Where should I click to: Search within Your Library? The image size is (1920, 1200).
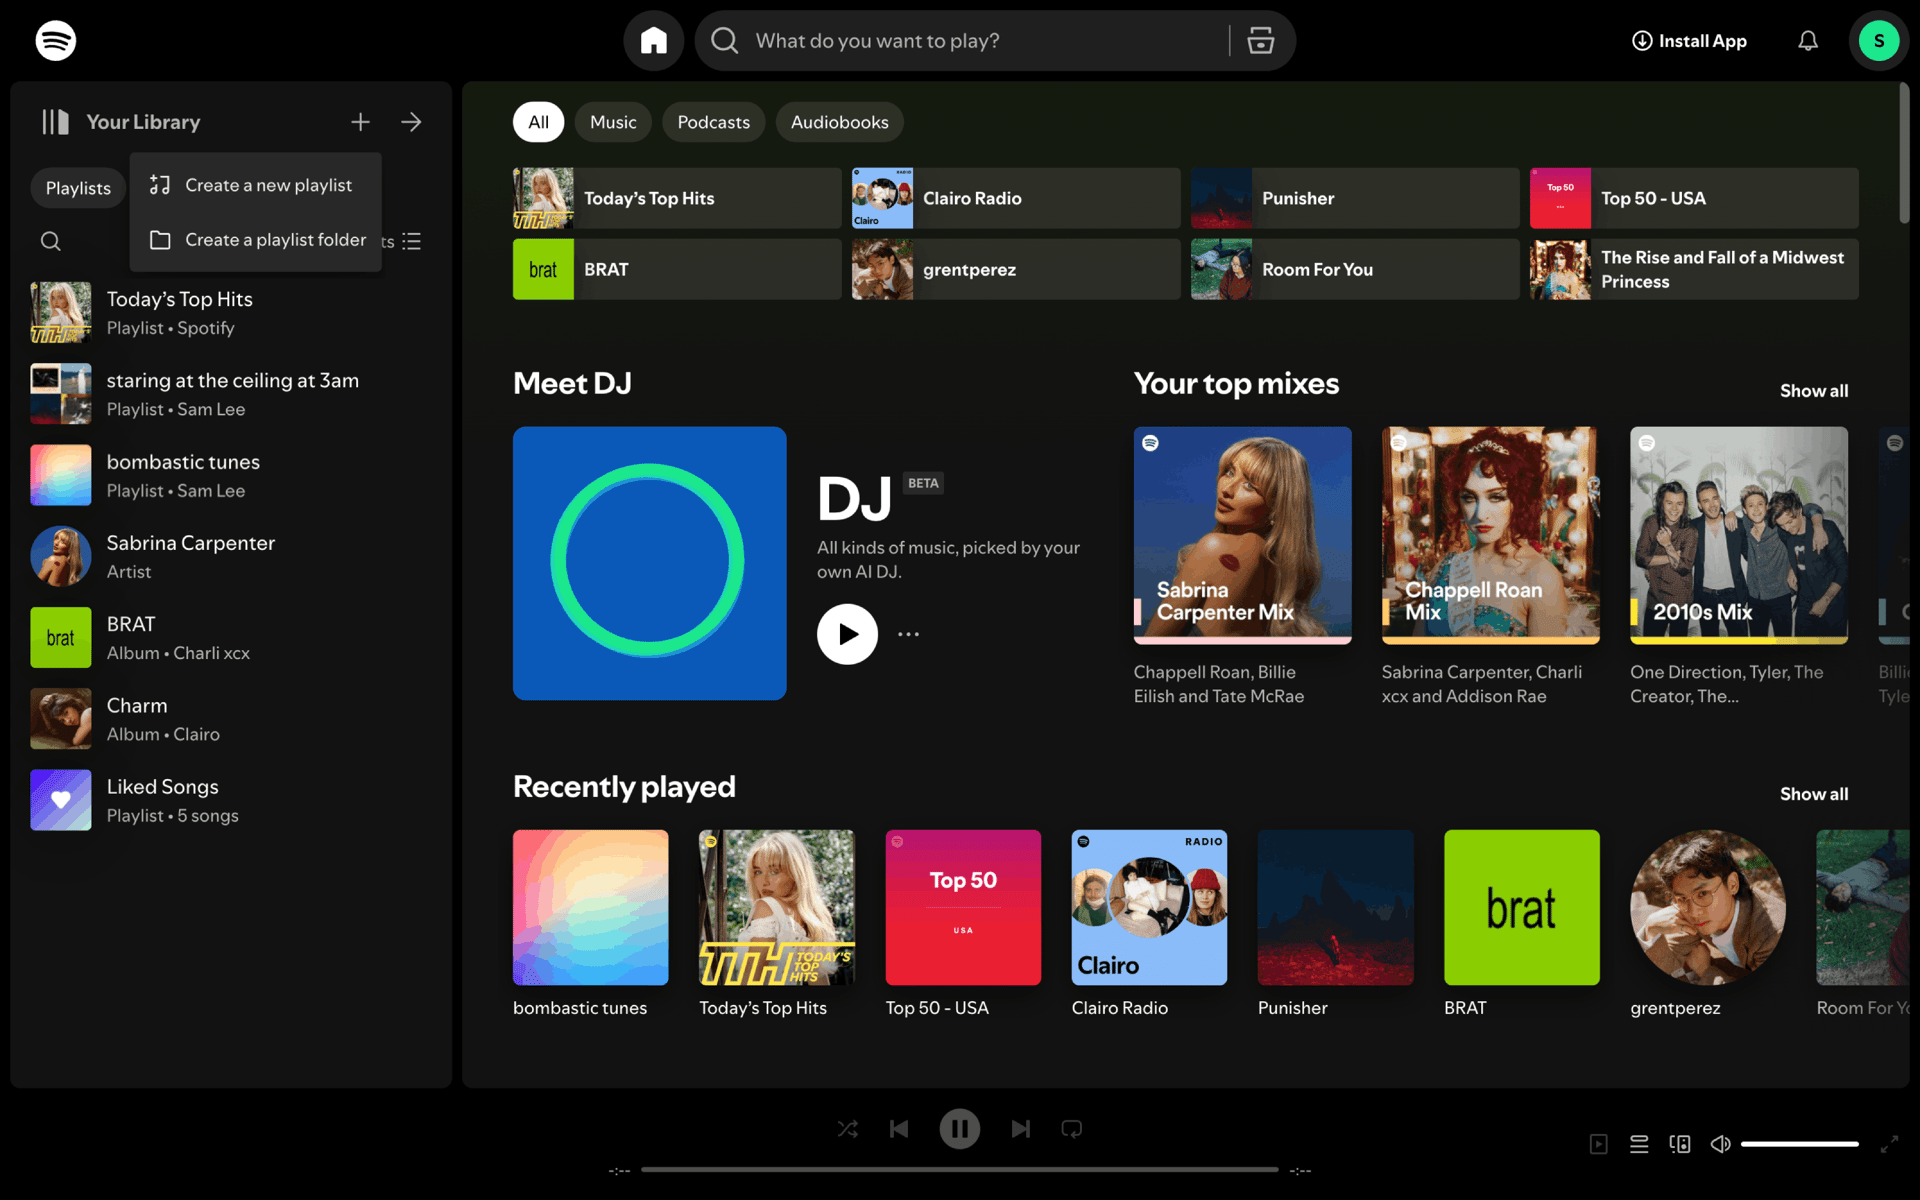51,241
